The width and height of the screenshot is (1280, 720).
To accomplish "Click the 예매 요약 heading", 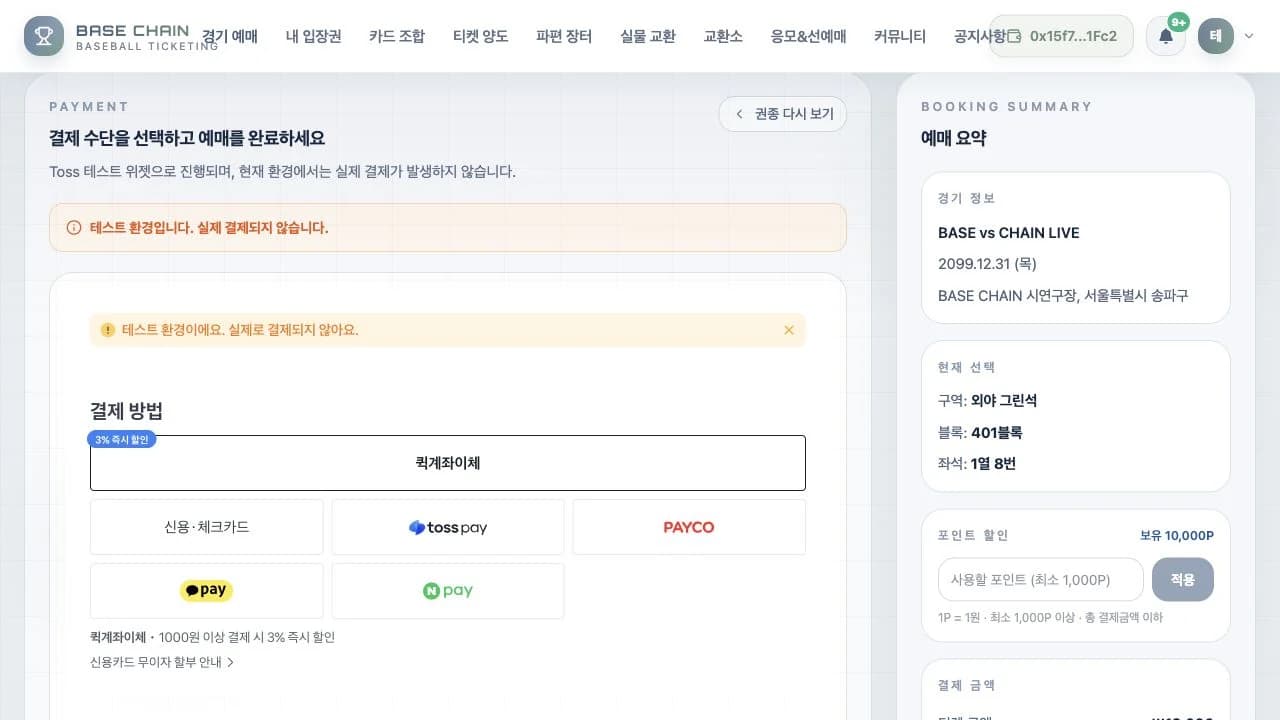I will point(953,138).
